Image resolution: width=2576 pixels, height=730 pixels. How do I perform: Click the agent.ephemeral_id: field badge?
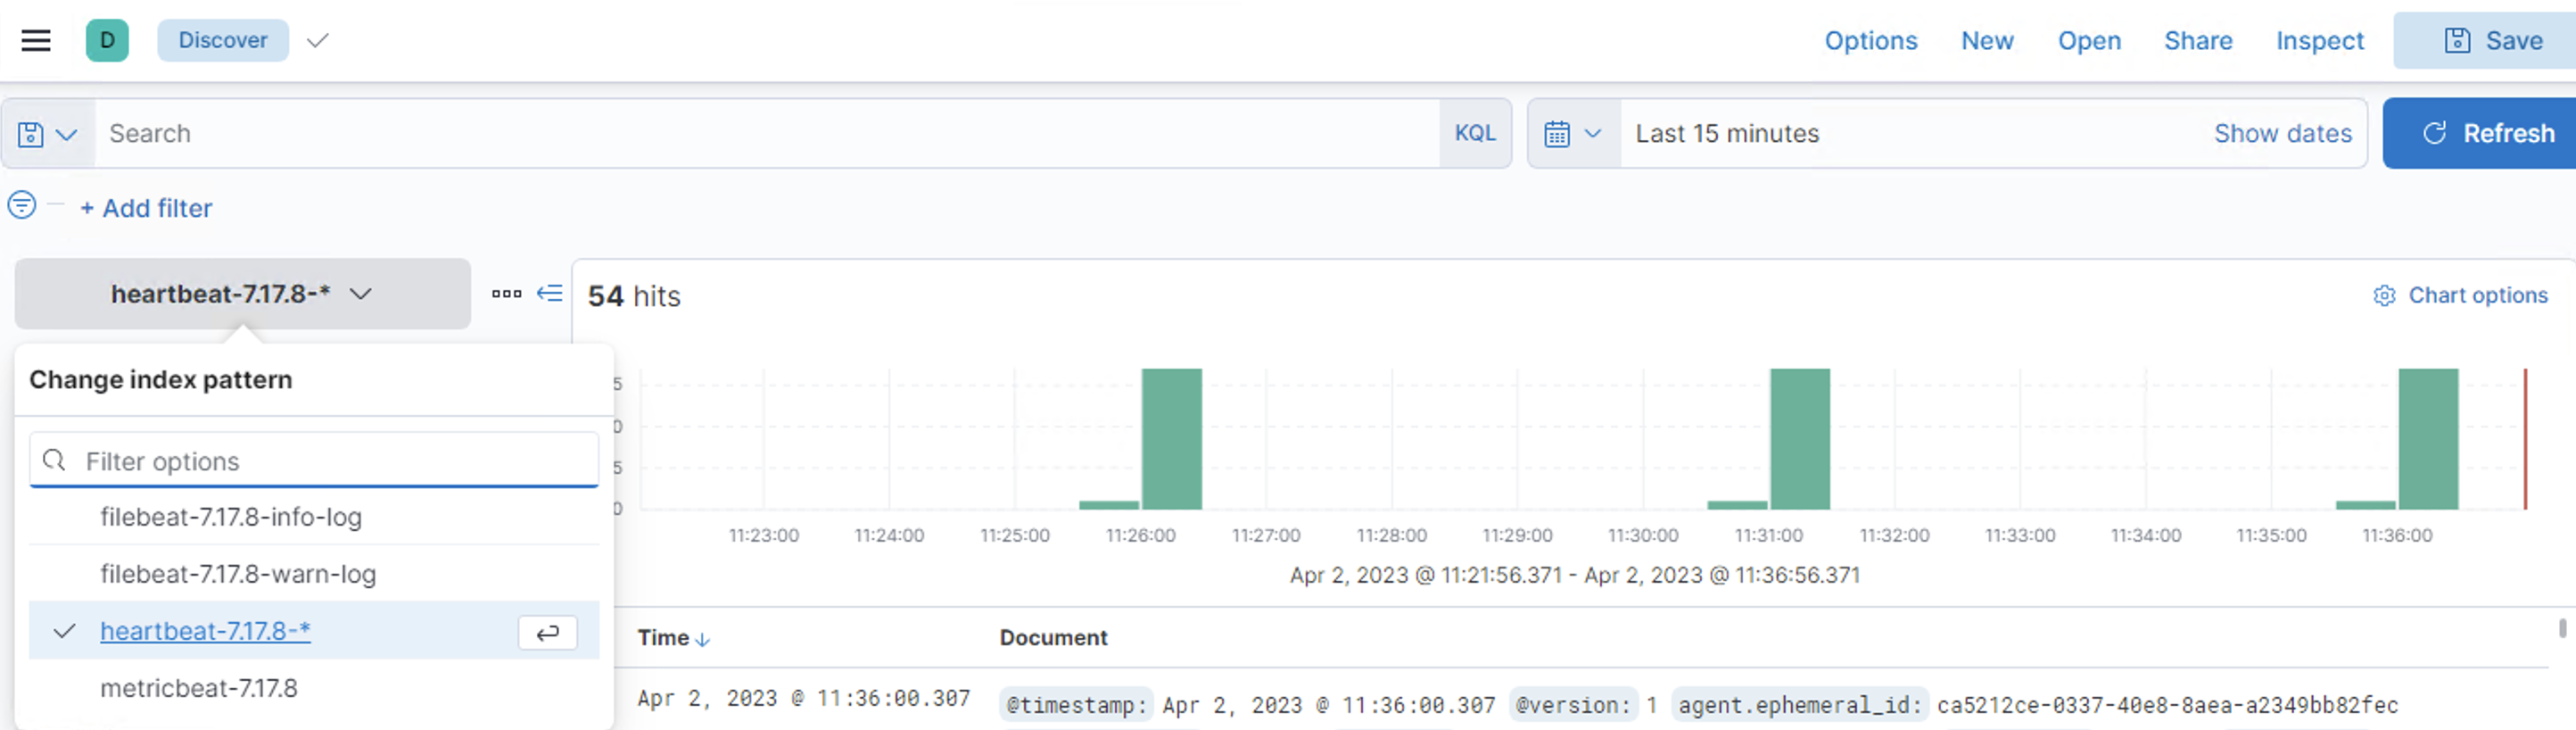click(1799, 705)
